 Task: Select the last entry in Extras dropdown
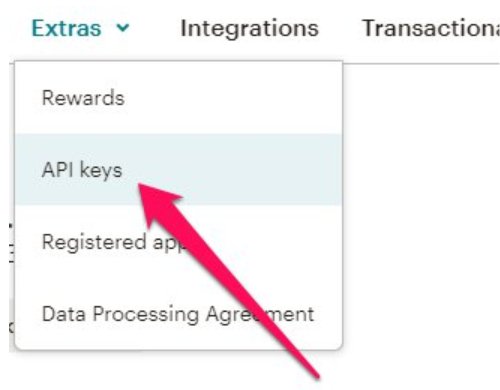[178, 314]
